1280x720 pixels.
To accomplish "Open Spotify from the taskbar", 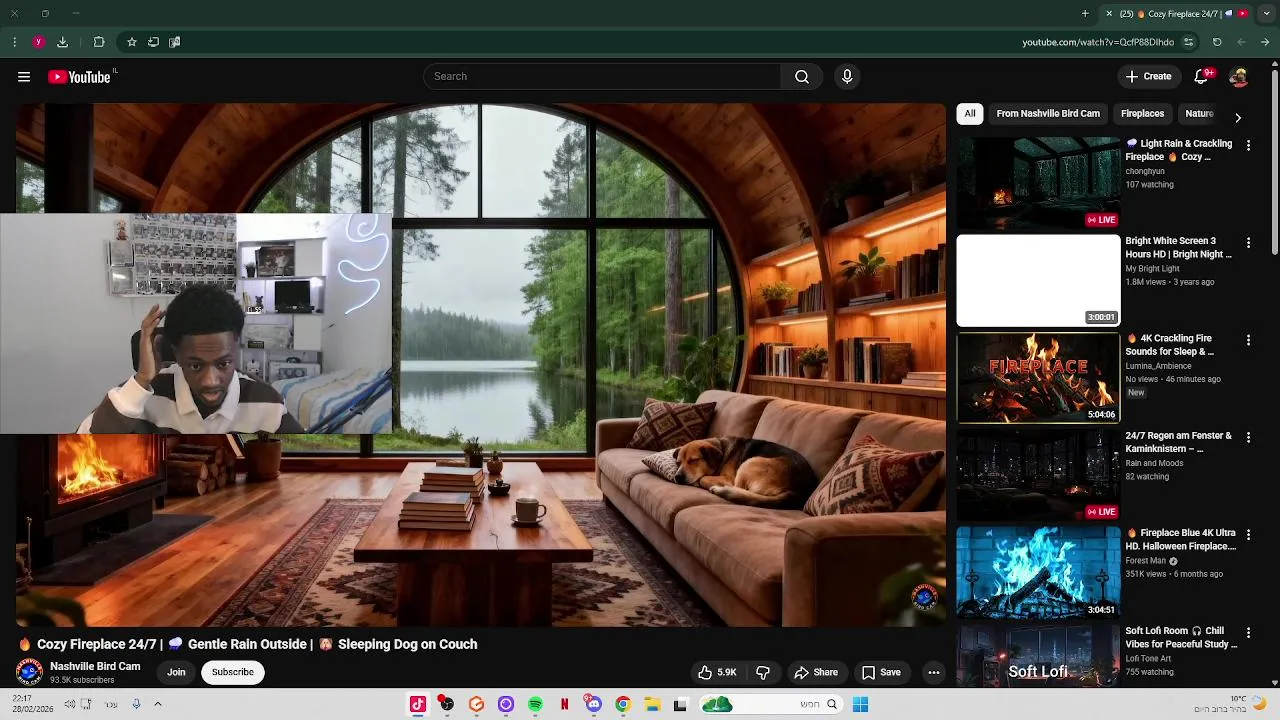I will coord(535,705).
